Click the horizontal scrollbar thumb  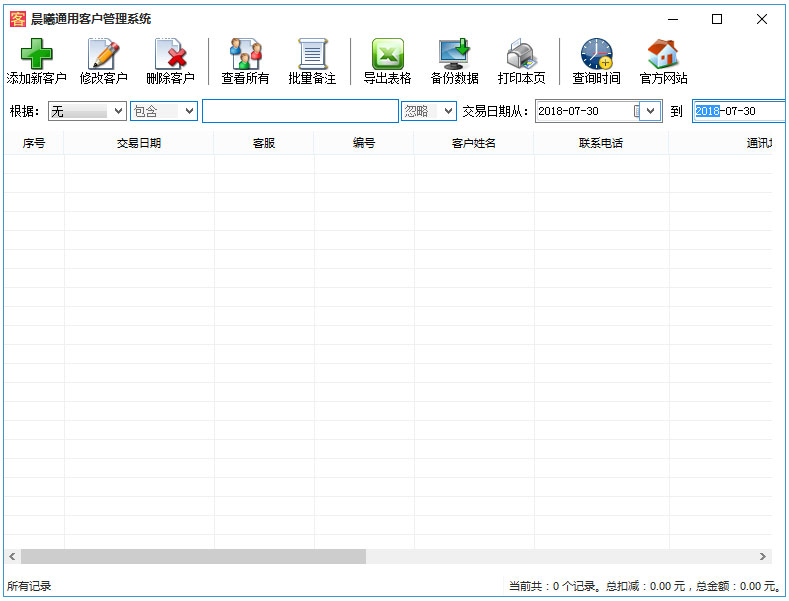(x=193, y=556)
